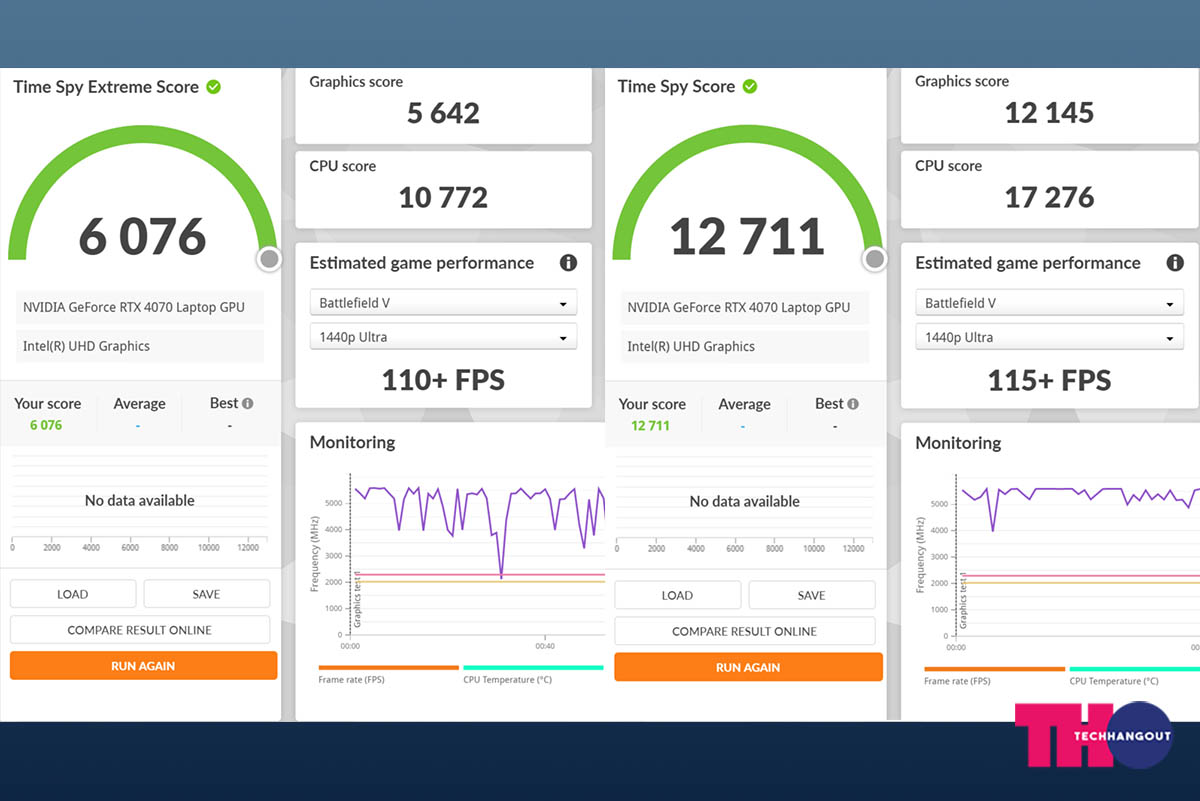The width and height of the screenshot is (1200, 801).
Task: Click No data available in Time Spy Extreme chart
Action: [x=140, y=500]
